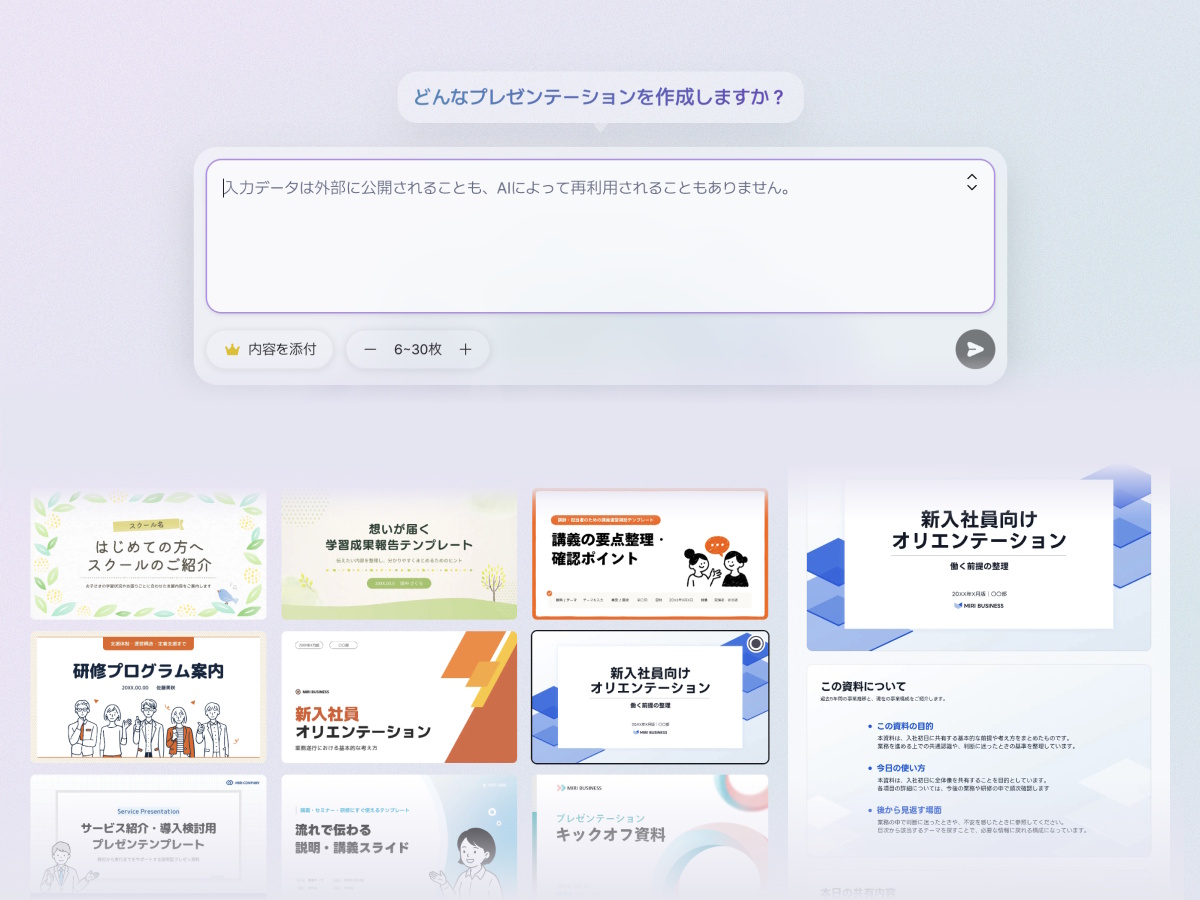Select the 流れで伝わる説明・講義スライド template
The height and width of the screenshot is (900, 1200).
(399, 834)
